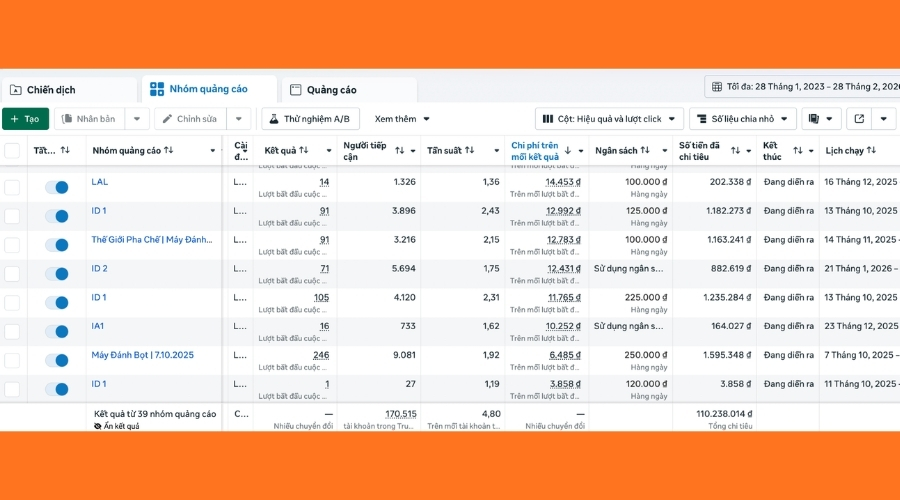Click sort arrow on Chi phí trên mỗi kết quả
Viewport: 900px width, 500px height.
[567, 151]
